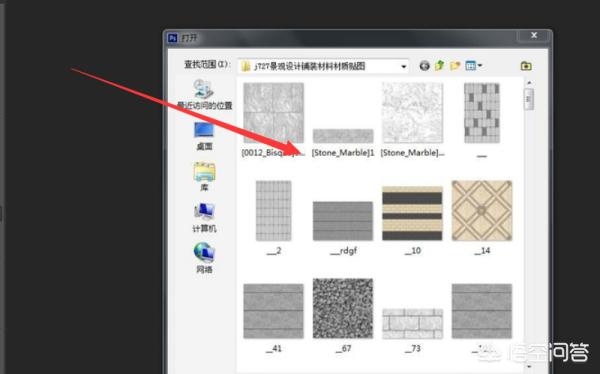Open the view menu icon

click(x=471, y=66)
